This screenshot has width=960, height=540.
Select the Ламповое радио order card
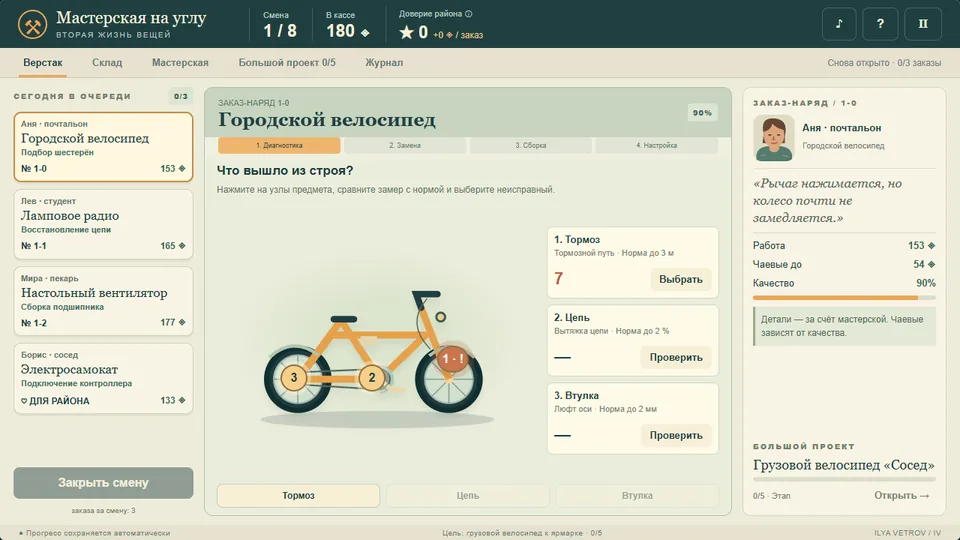coord(103,224)
